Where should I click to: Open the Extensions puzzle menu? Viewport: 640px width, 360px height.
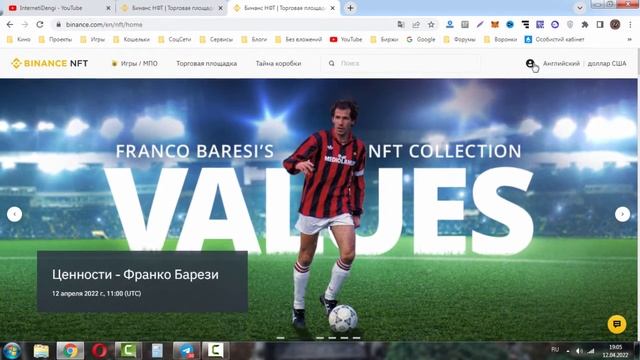tap(585, 24)
